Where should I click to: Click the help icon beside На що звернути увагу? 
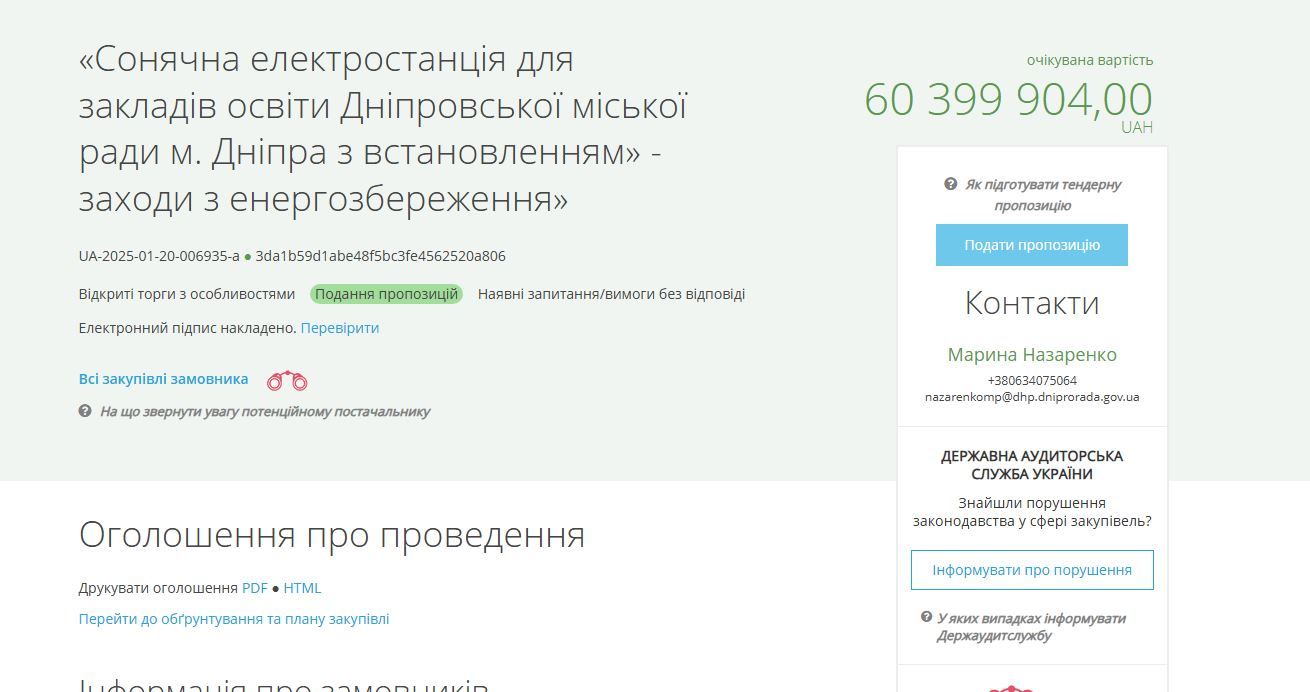click(84, 411)
